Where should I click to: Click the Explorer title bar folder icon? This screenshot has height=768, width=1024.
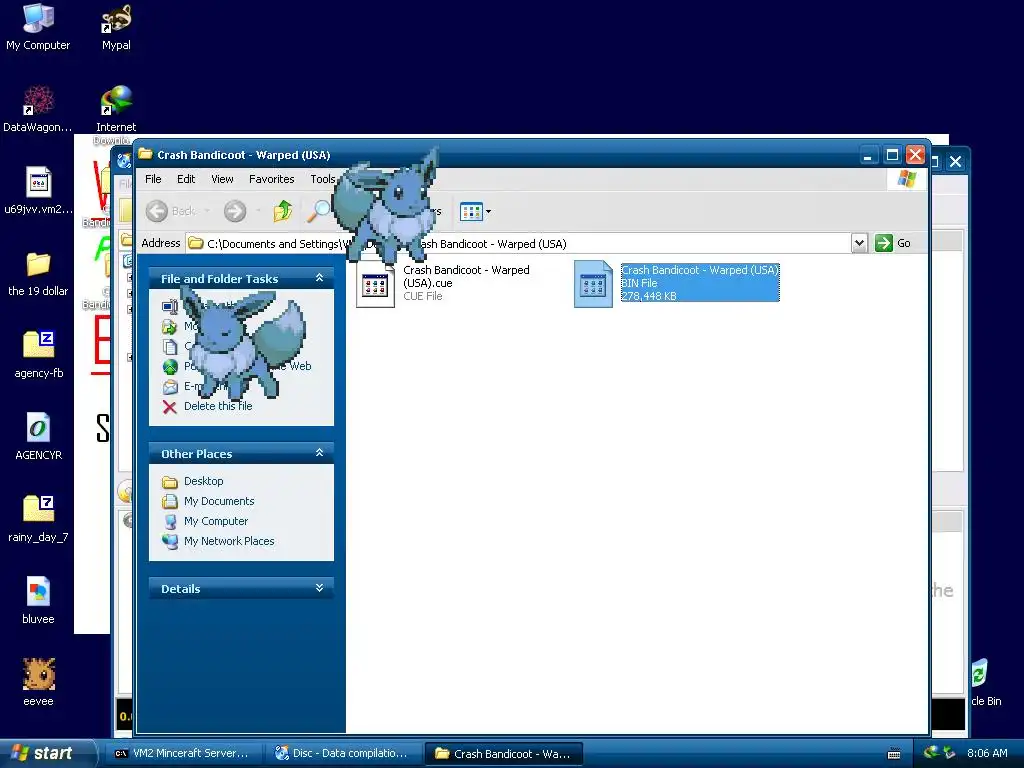click(145, 155)
